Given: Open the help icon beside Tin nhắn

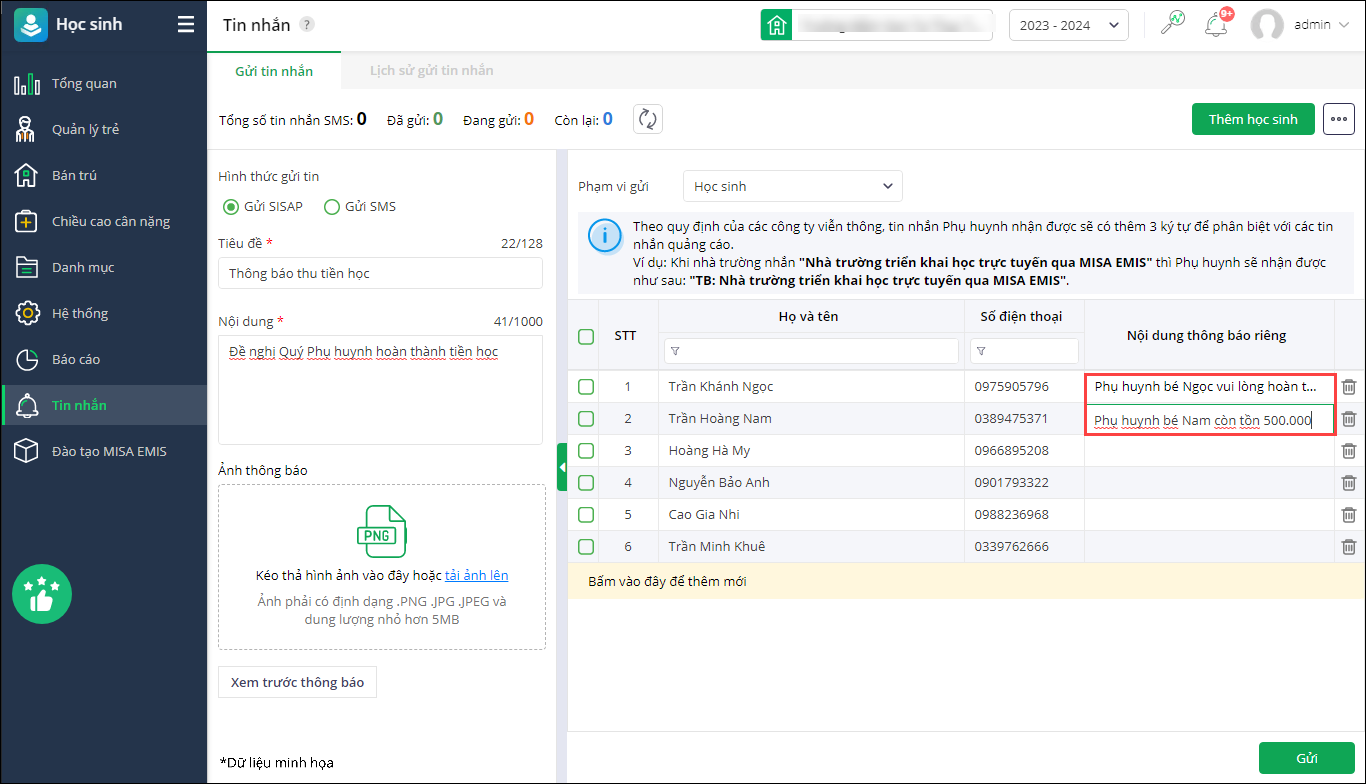Looking at the screenshot, I should point(307,25).
